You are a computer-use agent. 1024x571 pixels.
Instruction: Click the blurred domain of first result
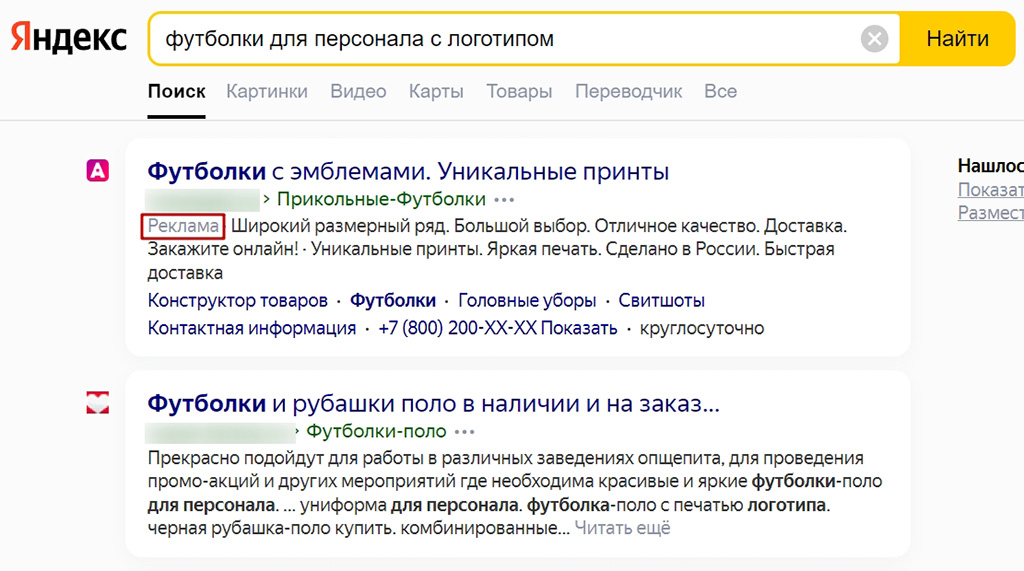202,199
